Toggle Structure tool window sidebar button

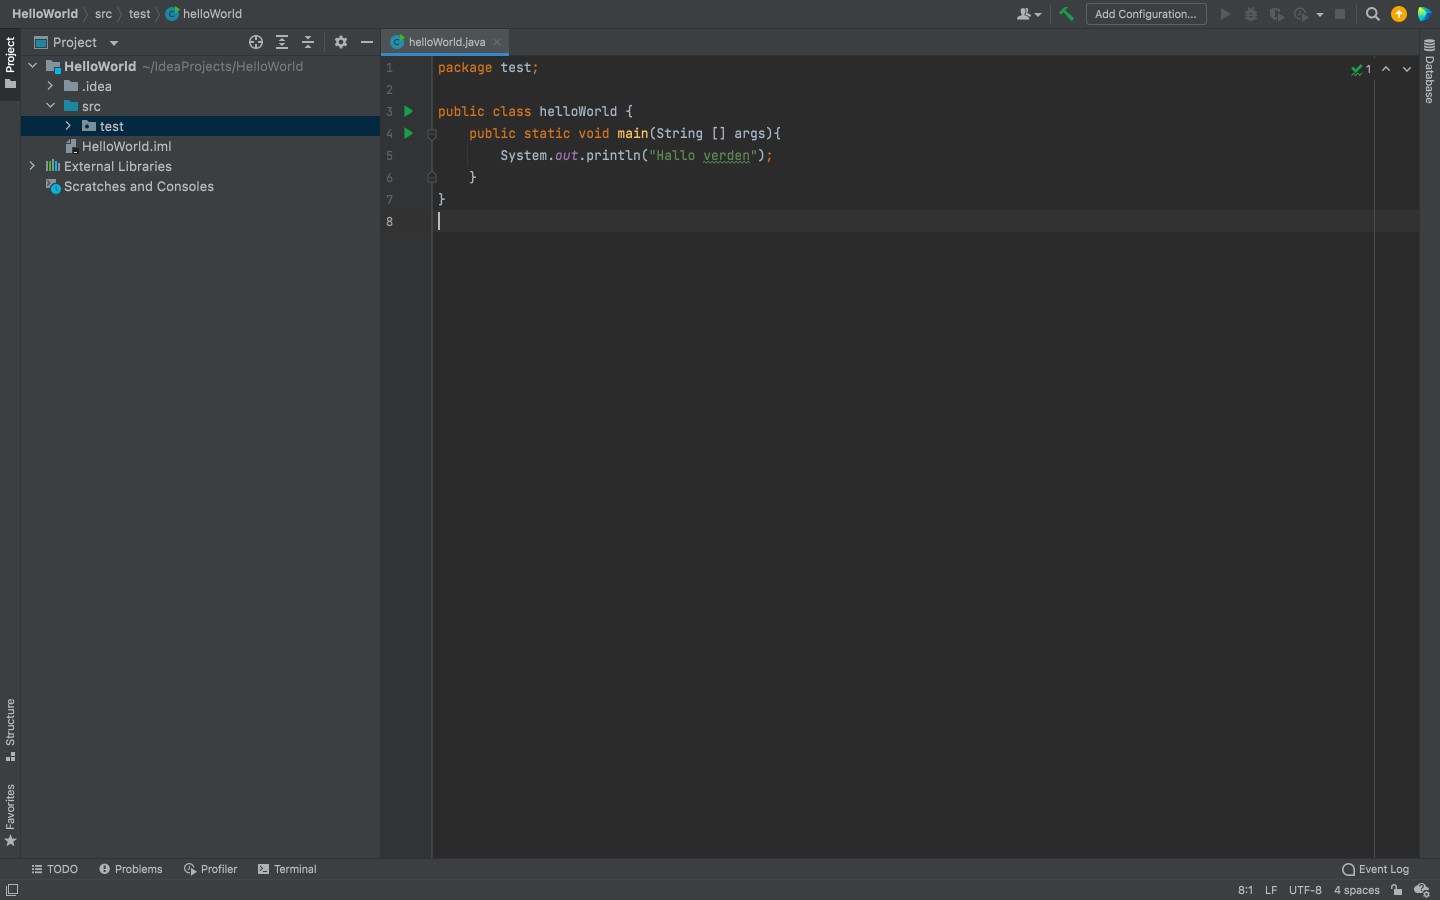10,730
